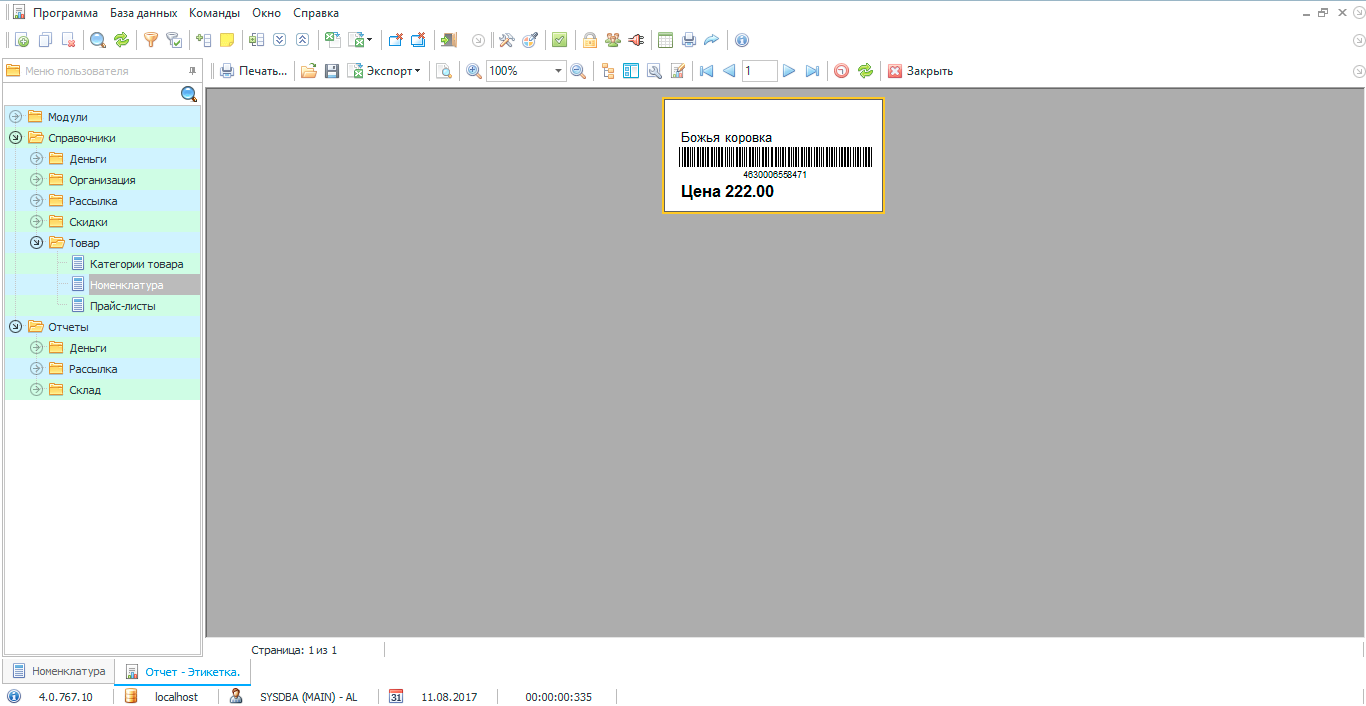Click the page number input field
1366x706 pixels.
click(x=760, y=71)
